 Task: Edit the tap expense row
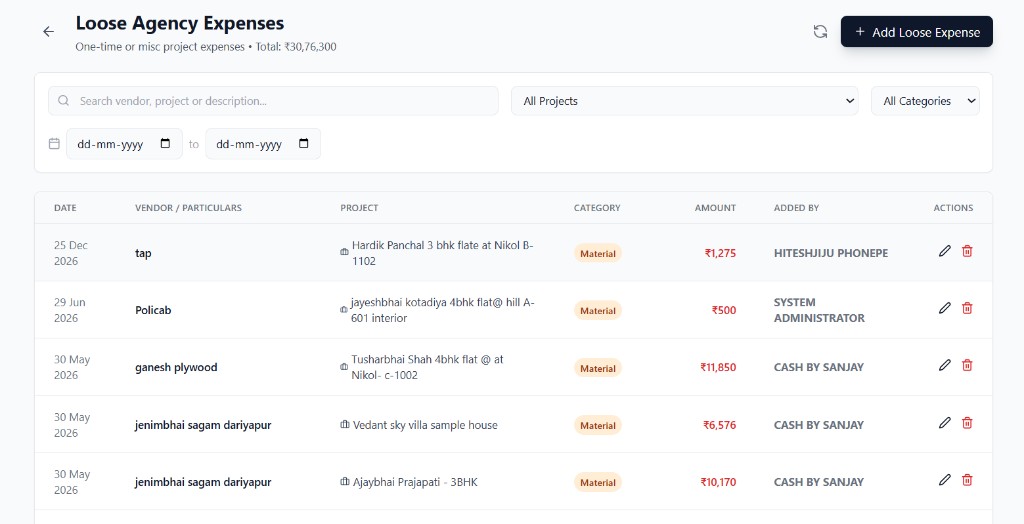coord(944,251)
